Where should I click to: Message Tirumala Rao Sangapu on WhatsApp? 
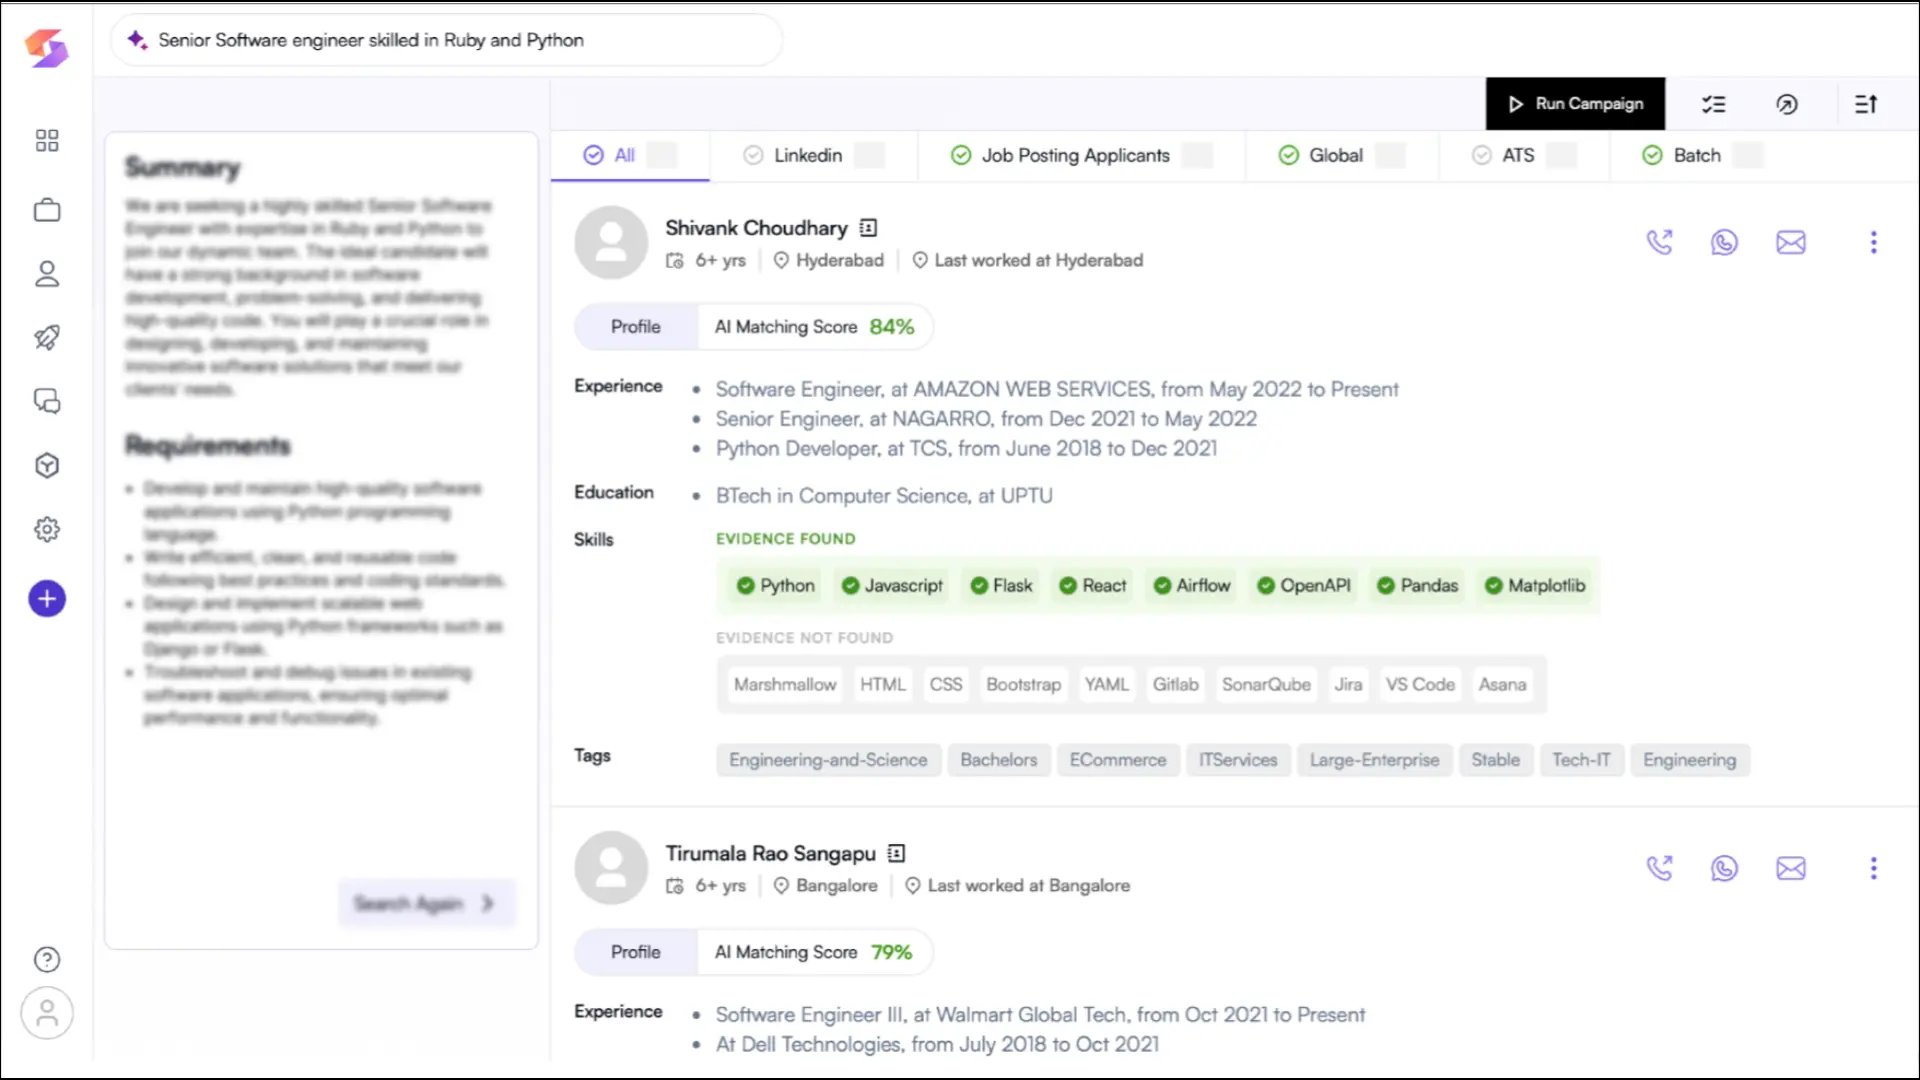pos(1725,868)
